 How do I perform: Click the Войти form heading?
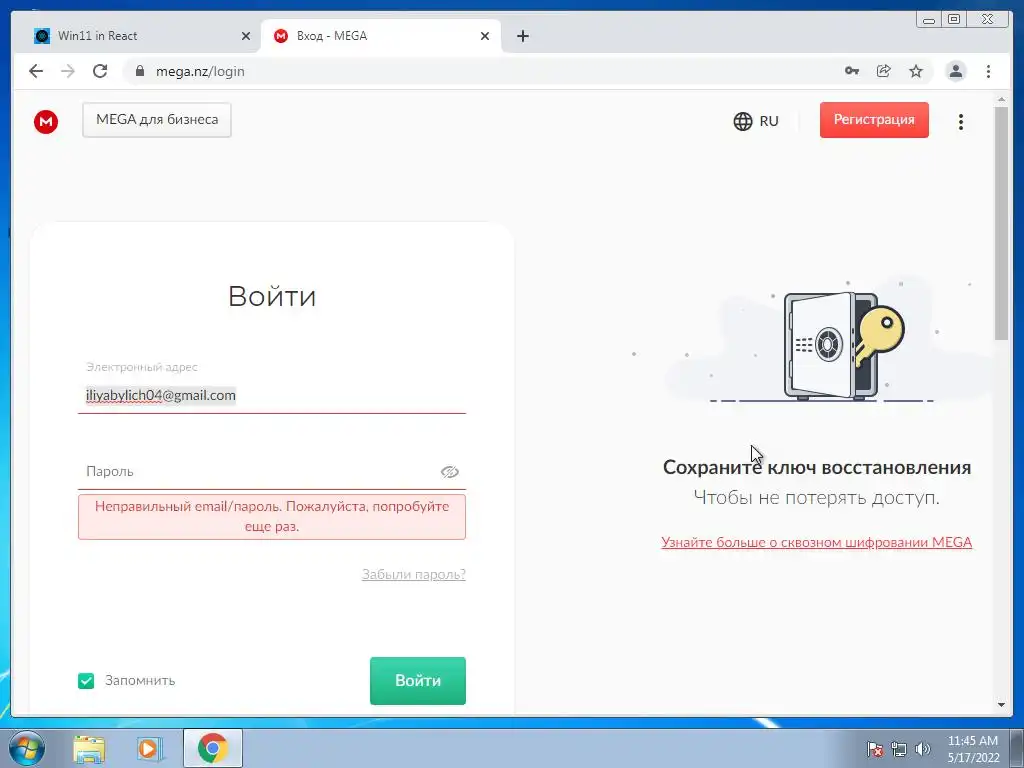tap(272, 296)
